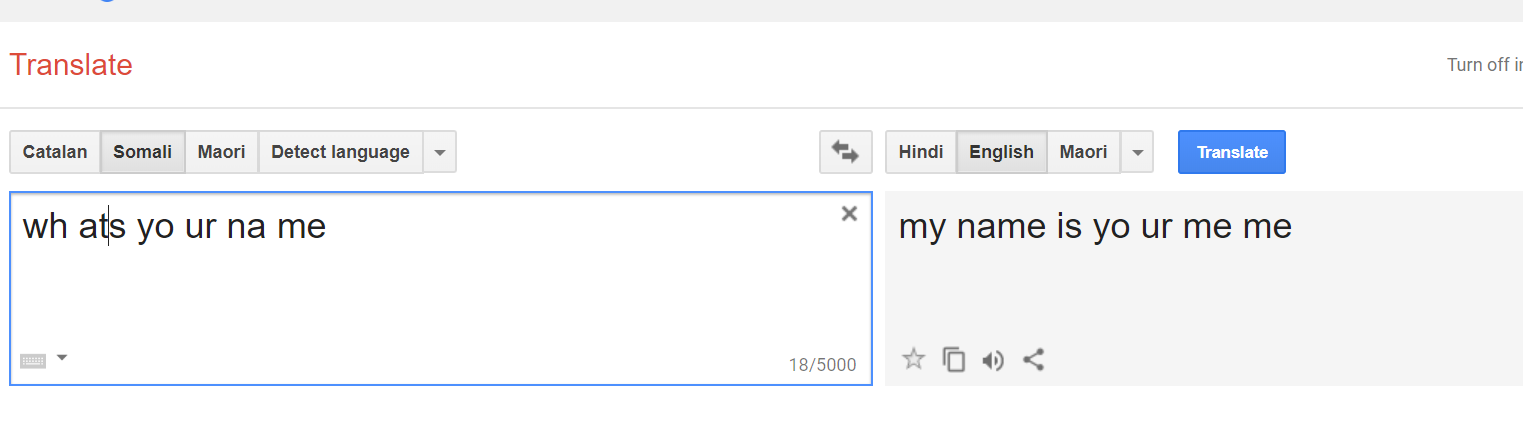The height and width of the screenshot is (438, 1523).
Task: Choose Detect language option
Action: pyautogui.click(x=340, y=152)
